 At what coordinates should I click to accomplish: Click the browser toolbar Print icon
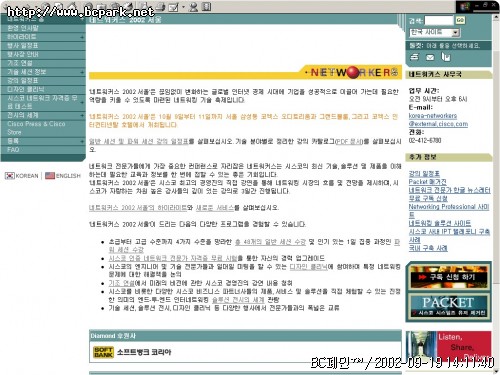(161, 6)
